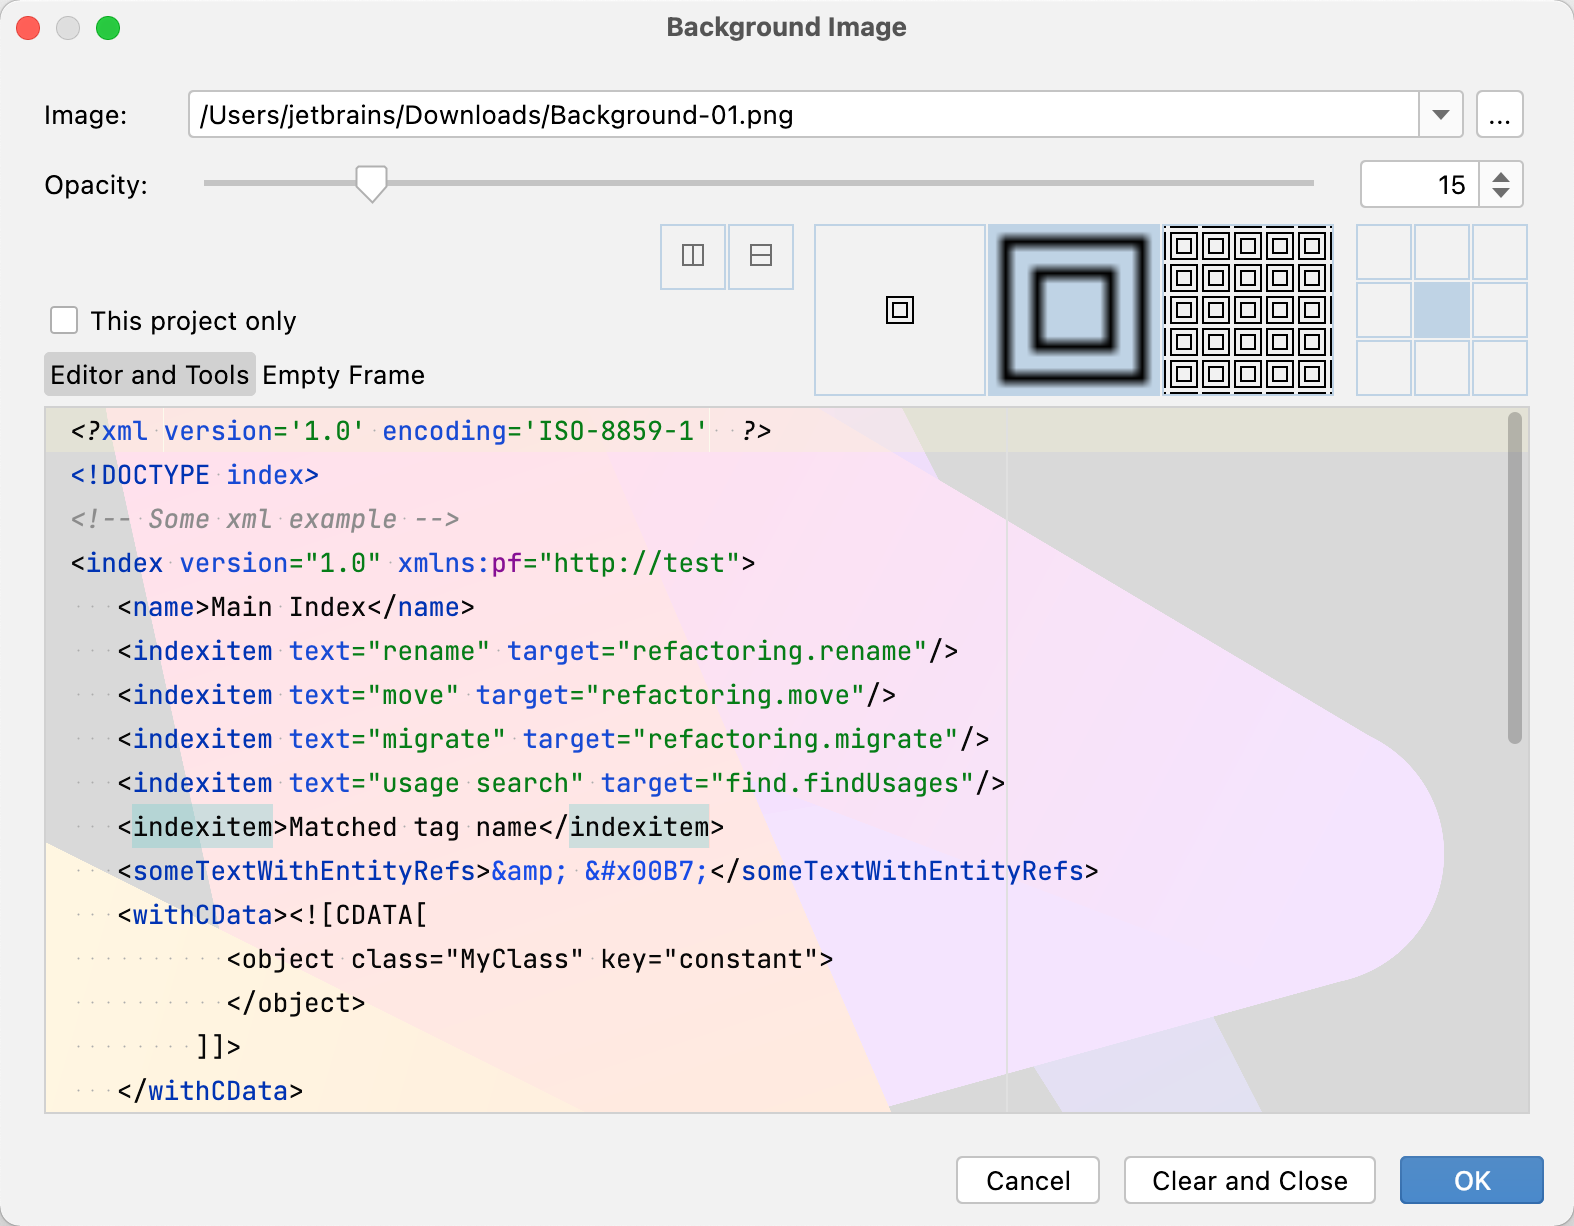Click the Clear and Close button
Screen dimensions: 1574x1226
coord(1249,1181)
